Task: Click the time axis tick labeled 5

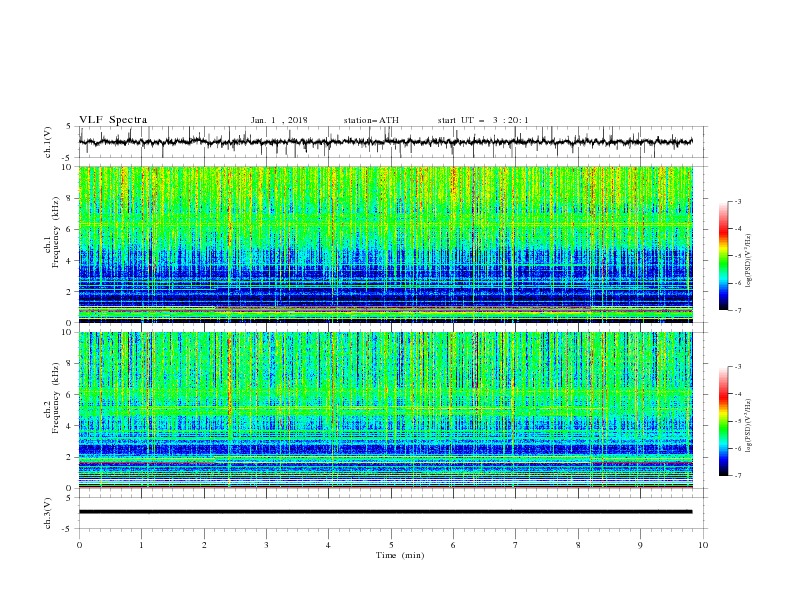Action: click(391, 545)
